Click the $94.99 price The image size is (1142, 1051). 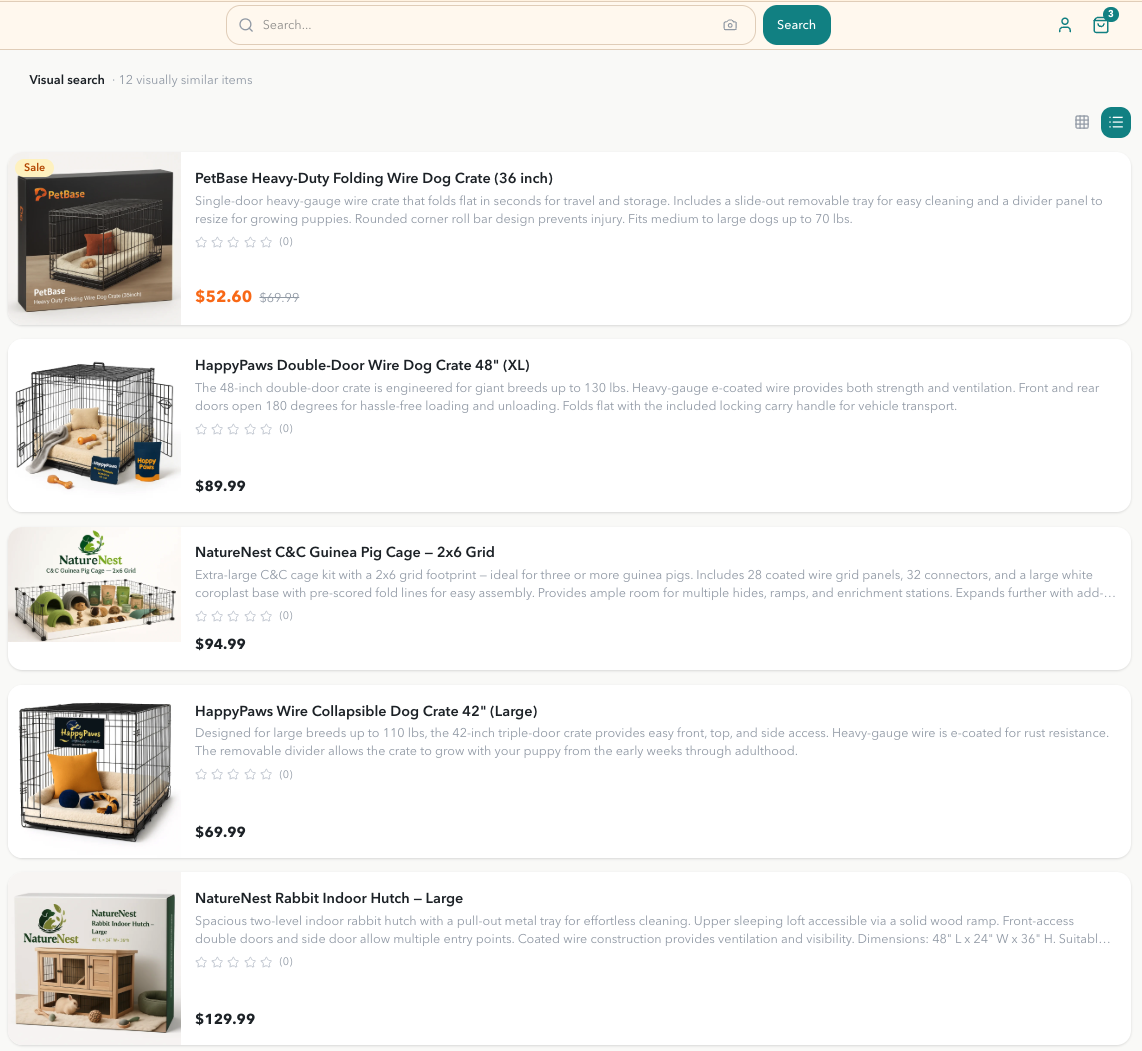click(x=221, y=644)
